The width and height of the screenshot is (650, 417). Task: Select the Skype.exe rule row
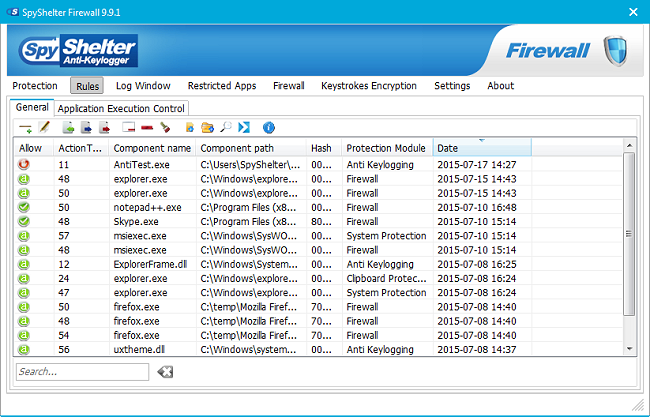coord(318,221)
